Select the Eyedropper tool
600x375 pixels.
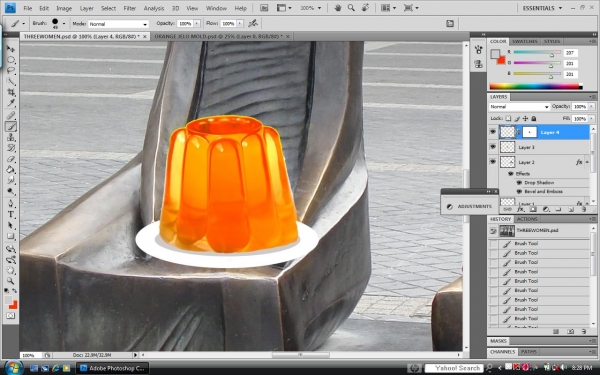[x=11, y=103]
